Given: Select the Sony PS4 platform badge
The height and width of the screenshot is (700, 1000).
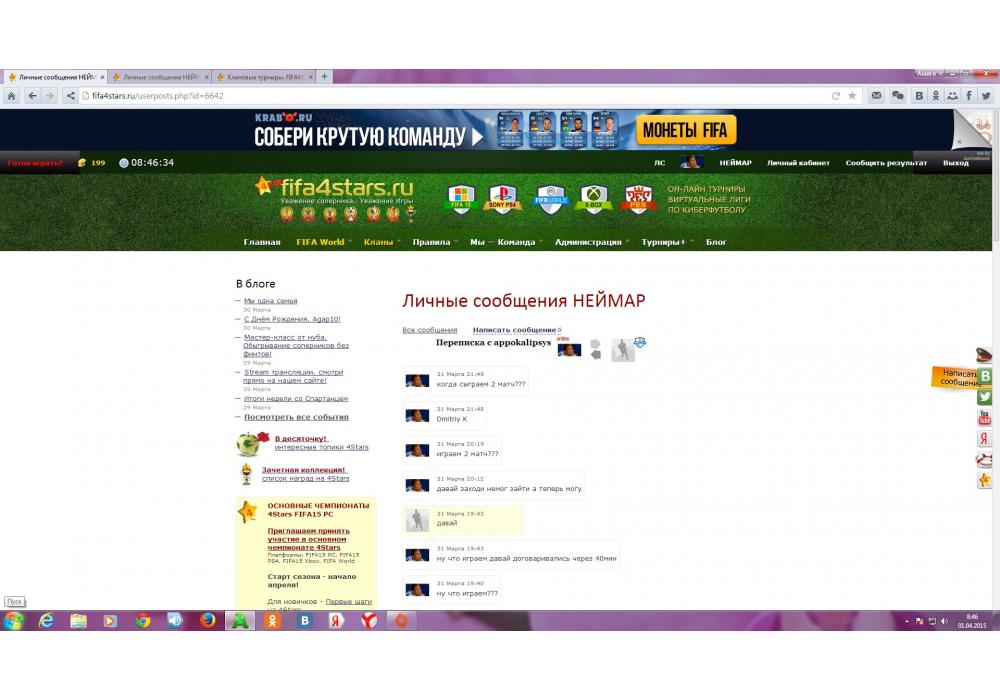Looking at the screenshot, I should click(x=502, y=198).
